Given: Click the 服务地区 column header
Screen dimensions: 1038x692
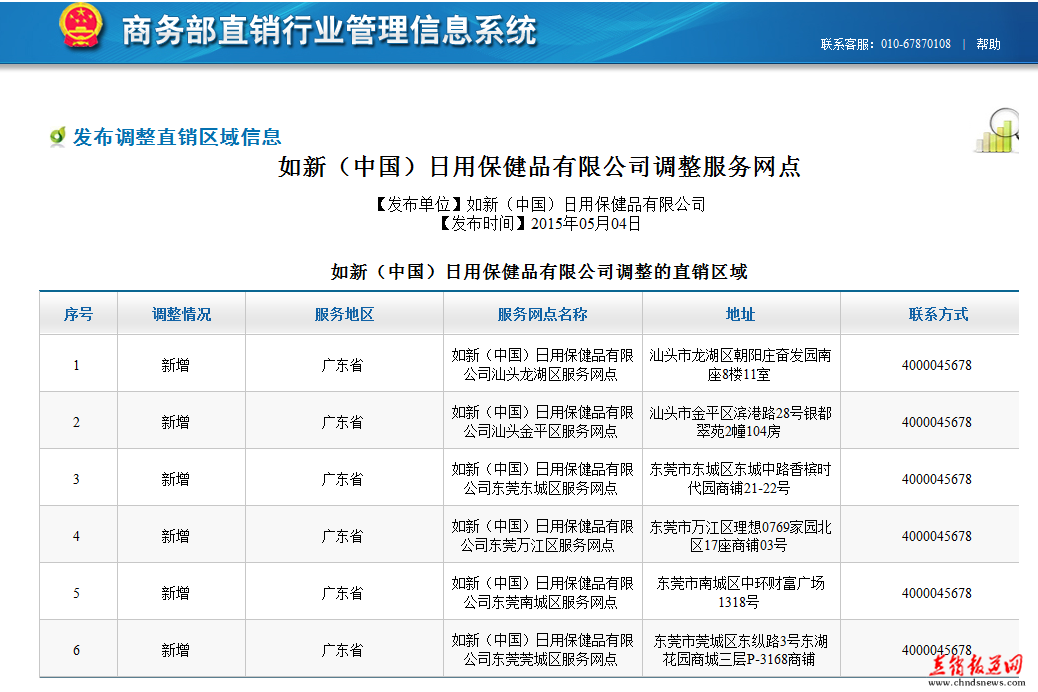Looking at the screenshot, I should tap(344, 314).
